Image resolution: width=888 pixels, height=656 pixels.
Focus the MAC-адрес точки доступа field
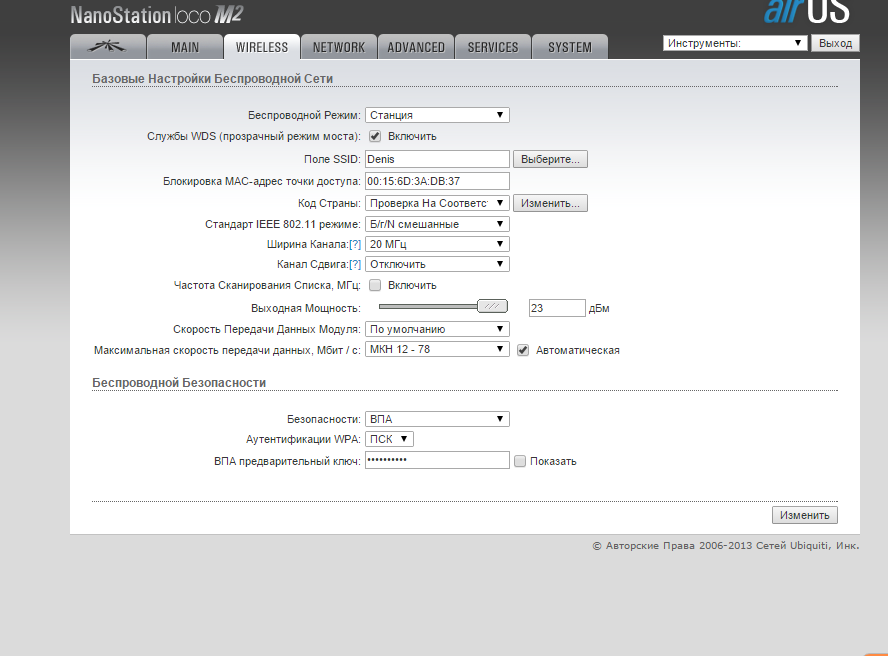coord(437,181)
